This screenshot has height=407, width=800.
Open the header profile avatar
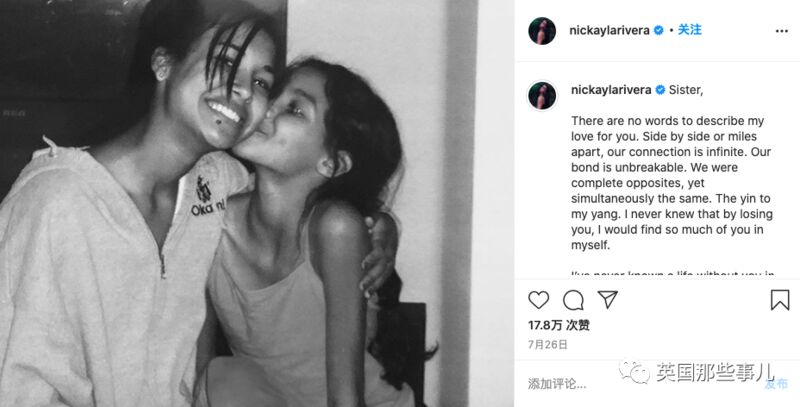pos(542,31)
